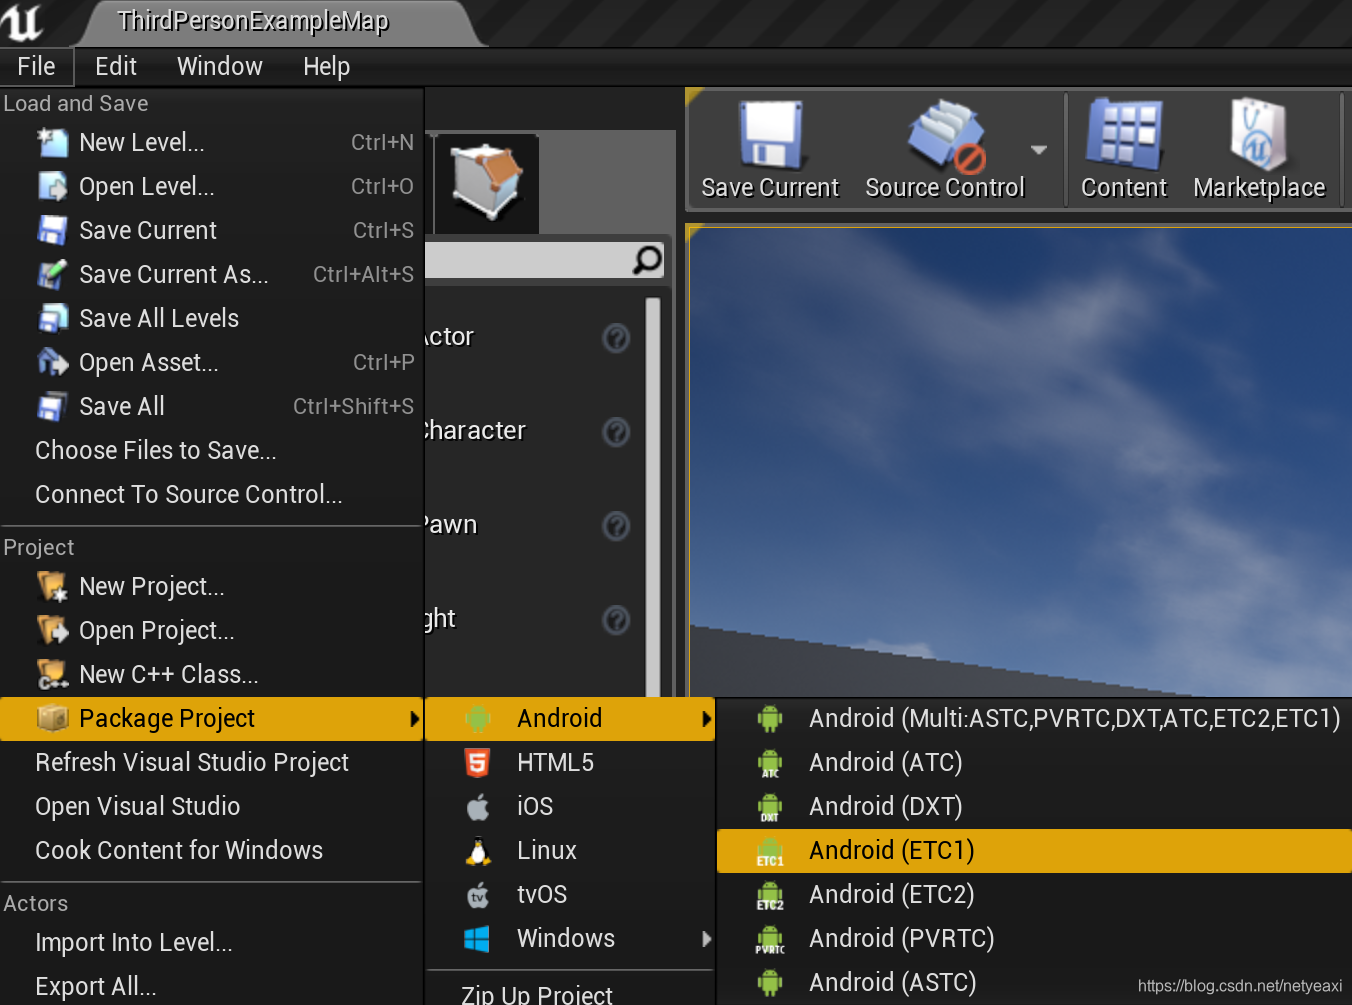Select the Android Multi packaging option text
The image size is (1352, 1005).
tap(1075, 719)
